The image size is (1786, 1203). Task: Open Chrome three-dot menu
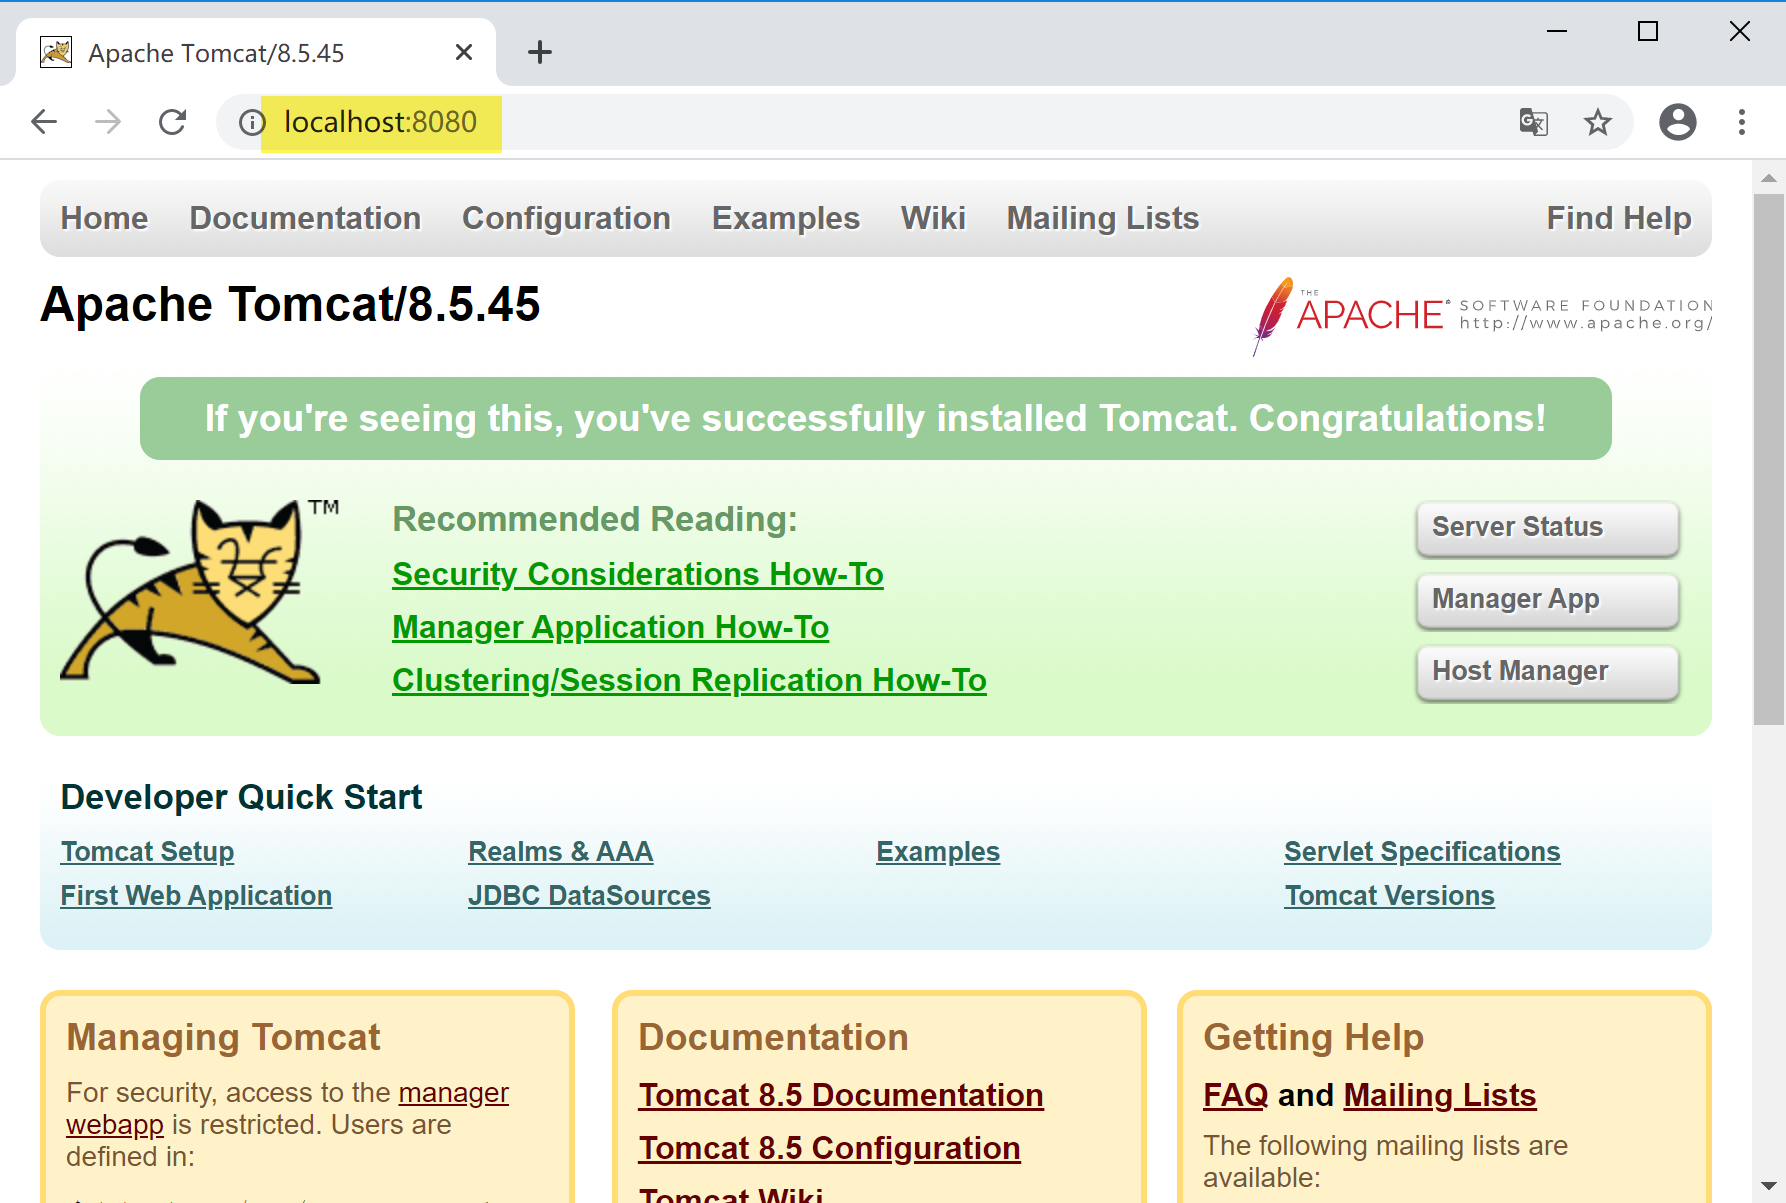click(x=1742, y=122)
